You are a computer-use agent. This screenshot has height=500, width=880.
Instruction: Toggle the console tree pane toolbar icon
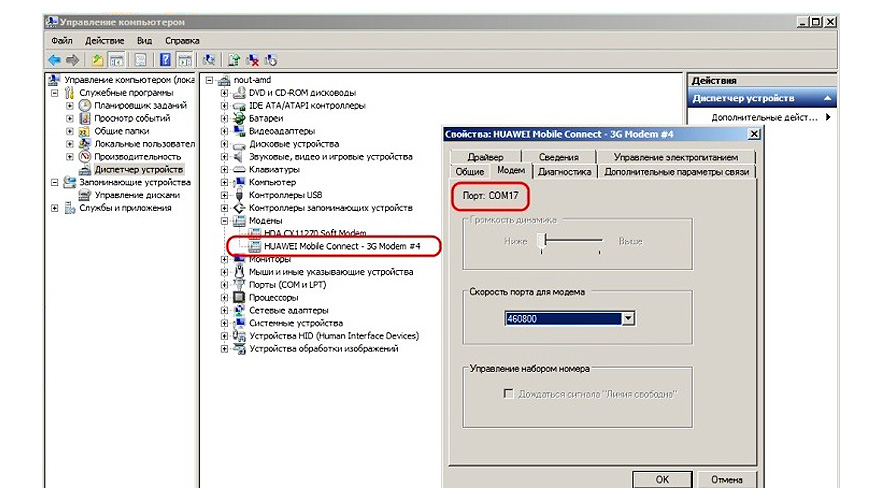pyautogui.click(x=116, y=60)
